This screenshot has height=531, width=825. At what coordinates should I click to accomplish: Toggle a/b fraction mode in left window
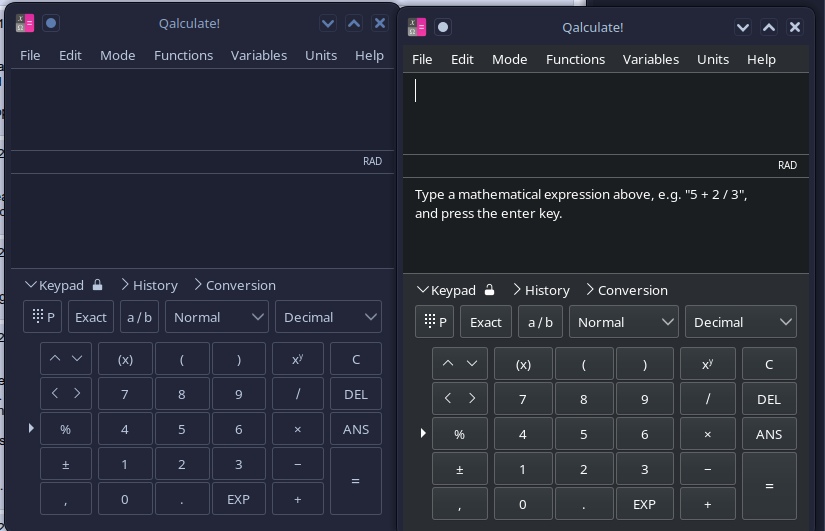[x=139, y=317]
